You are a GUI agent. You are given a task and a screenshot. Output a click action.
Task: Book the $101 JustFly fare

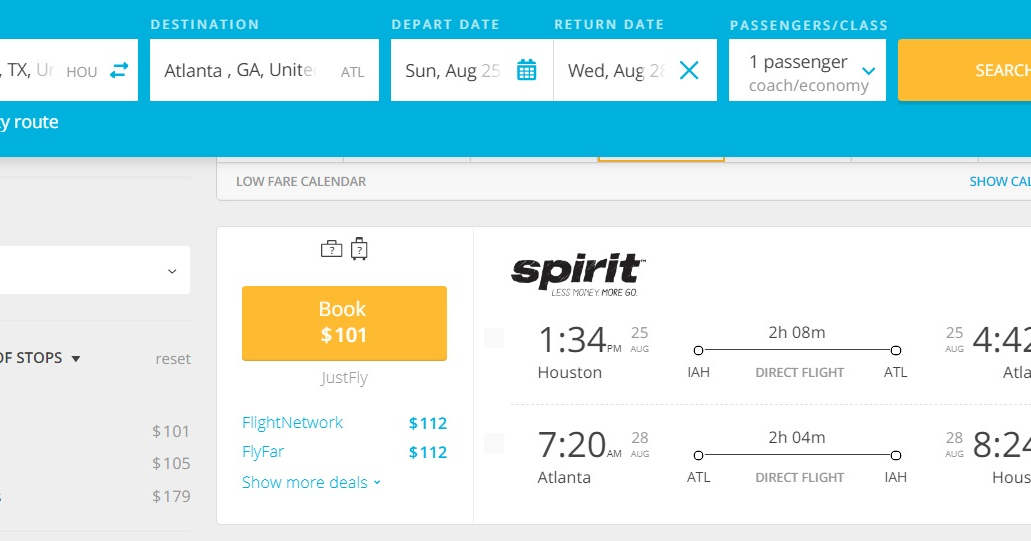click(345, 323)
